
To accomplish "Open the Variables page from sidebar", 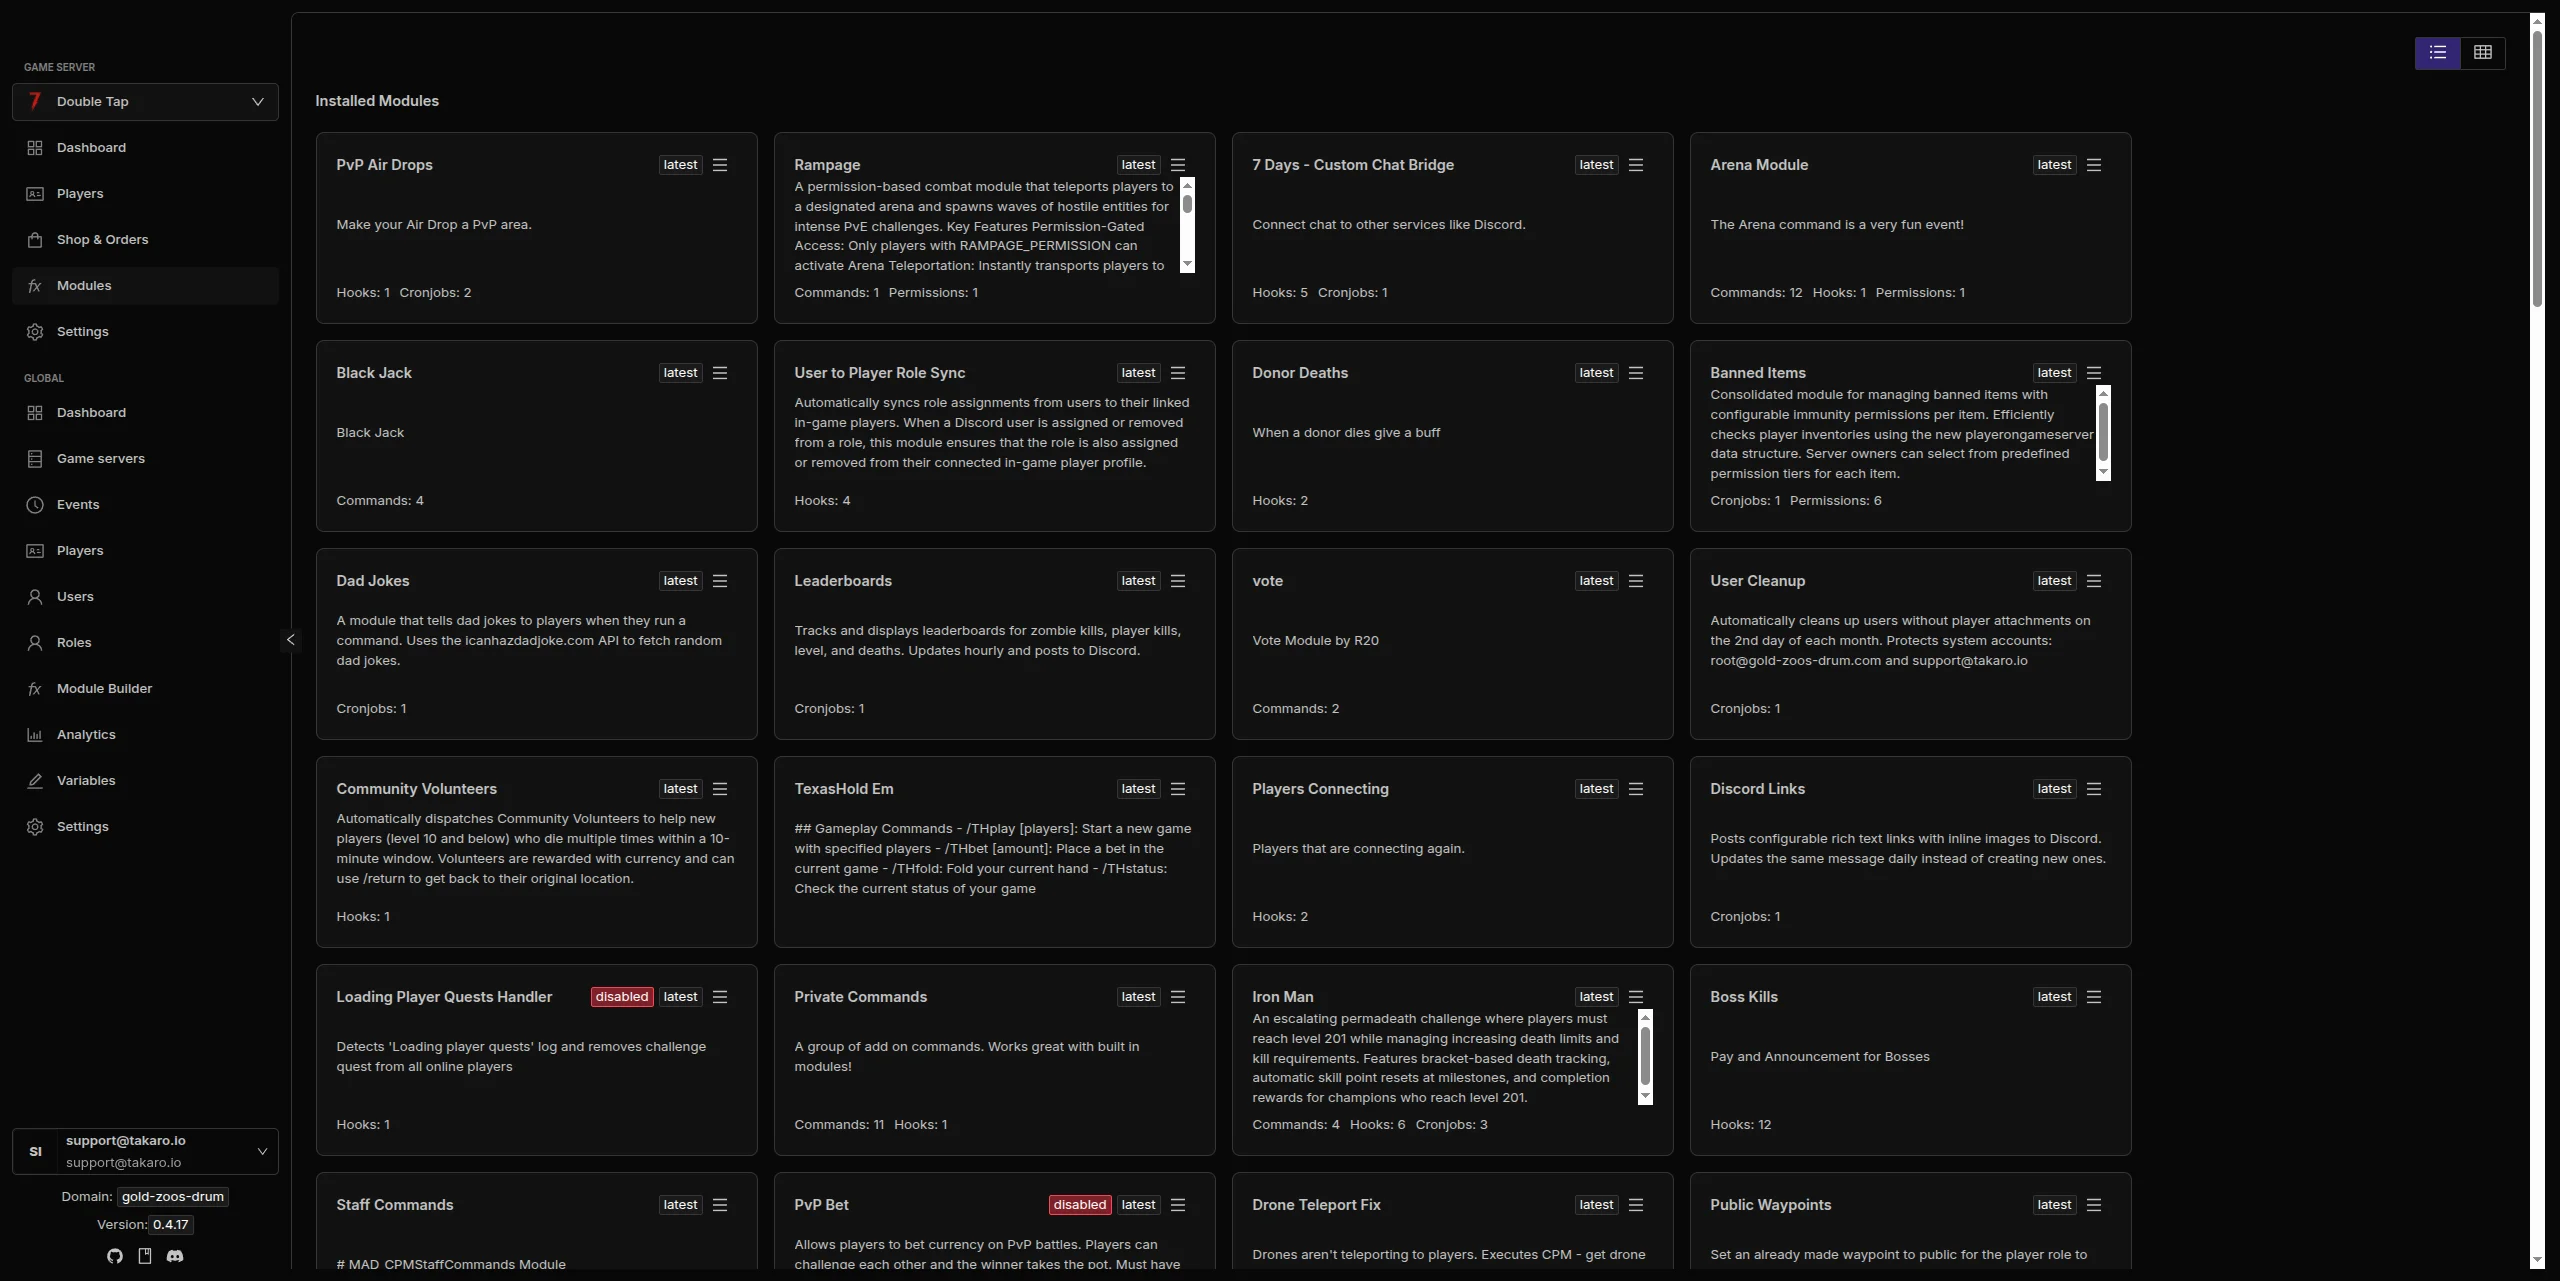I will click(84, 781).
